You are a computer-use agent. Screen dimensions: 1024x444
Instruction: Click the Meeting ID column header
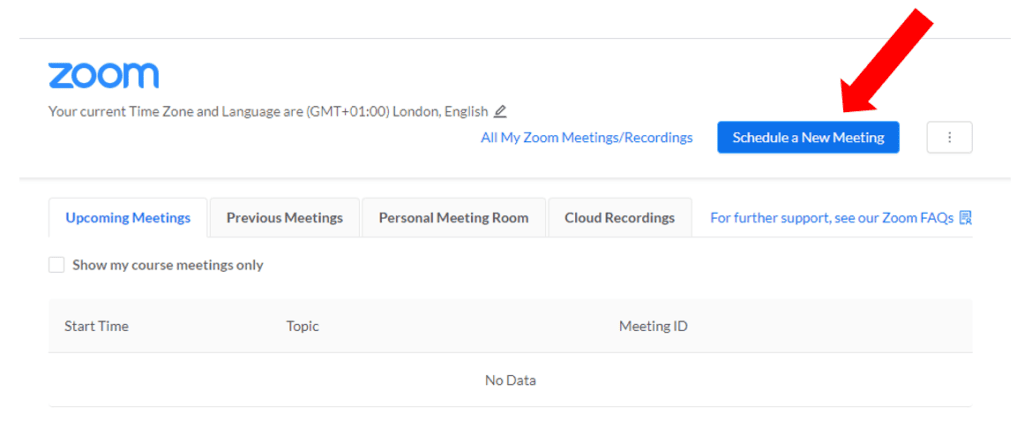coord(653,326)
